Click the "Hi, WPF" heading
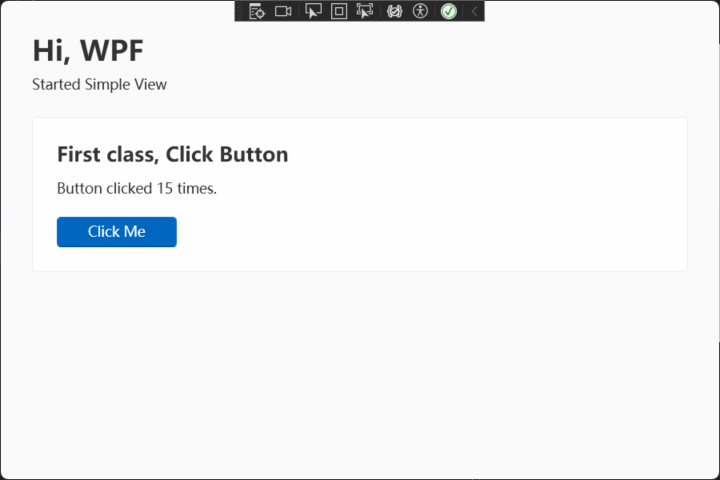 (88, 50)
